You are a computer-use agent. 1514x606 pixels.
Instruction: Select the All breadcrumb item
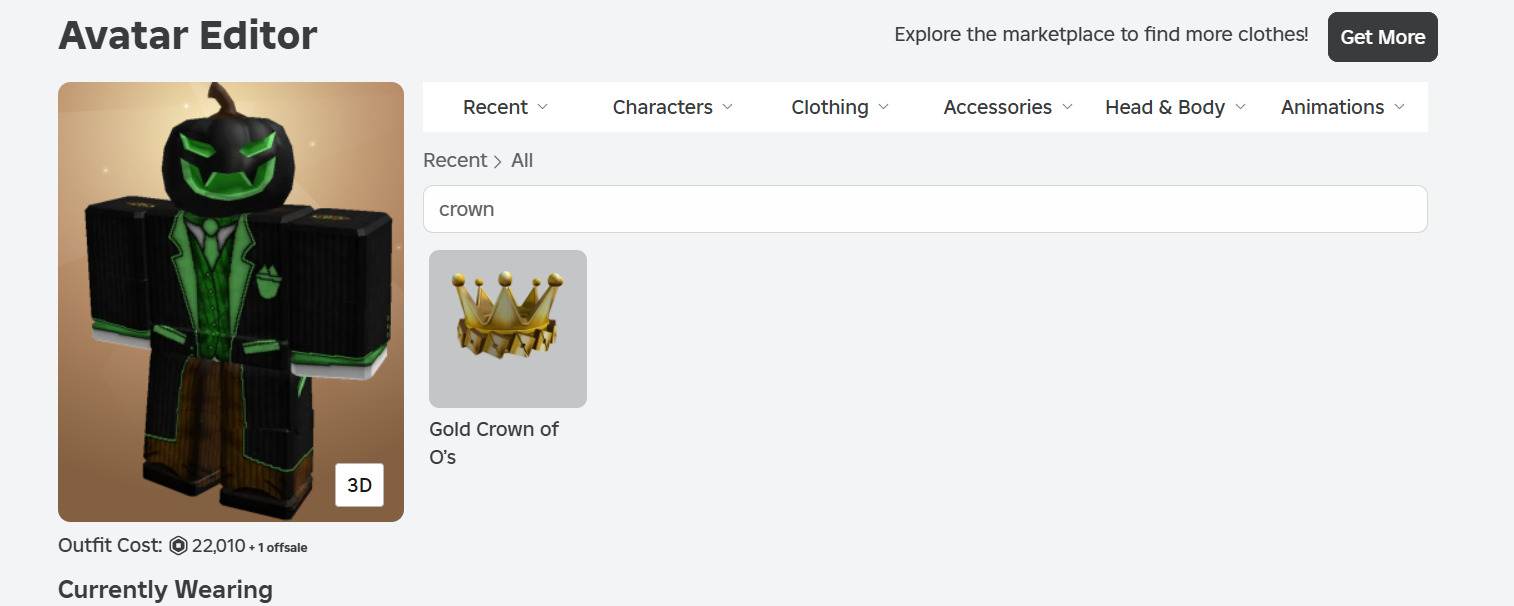[x=522, y=160]
